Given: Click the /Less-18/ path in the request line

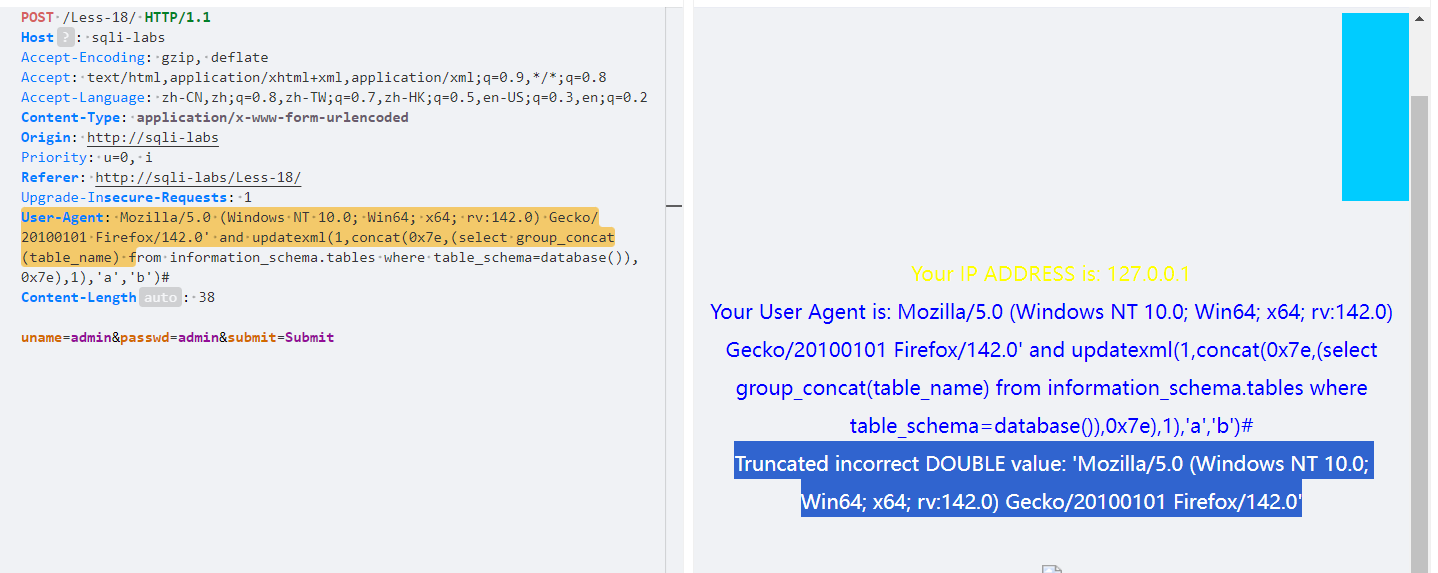Looking at the screenshot, I should pos(99,17).
